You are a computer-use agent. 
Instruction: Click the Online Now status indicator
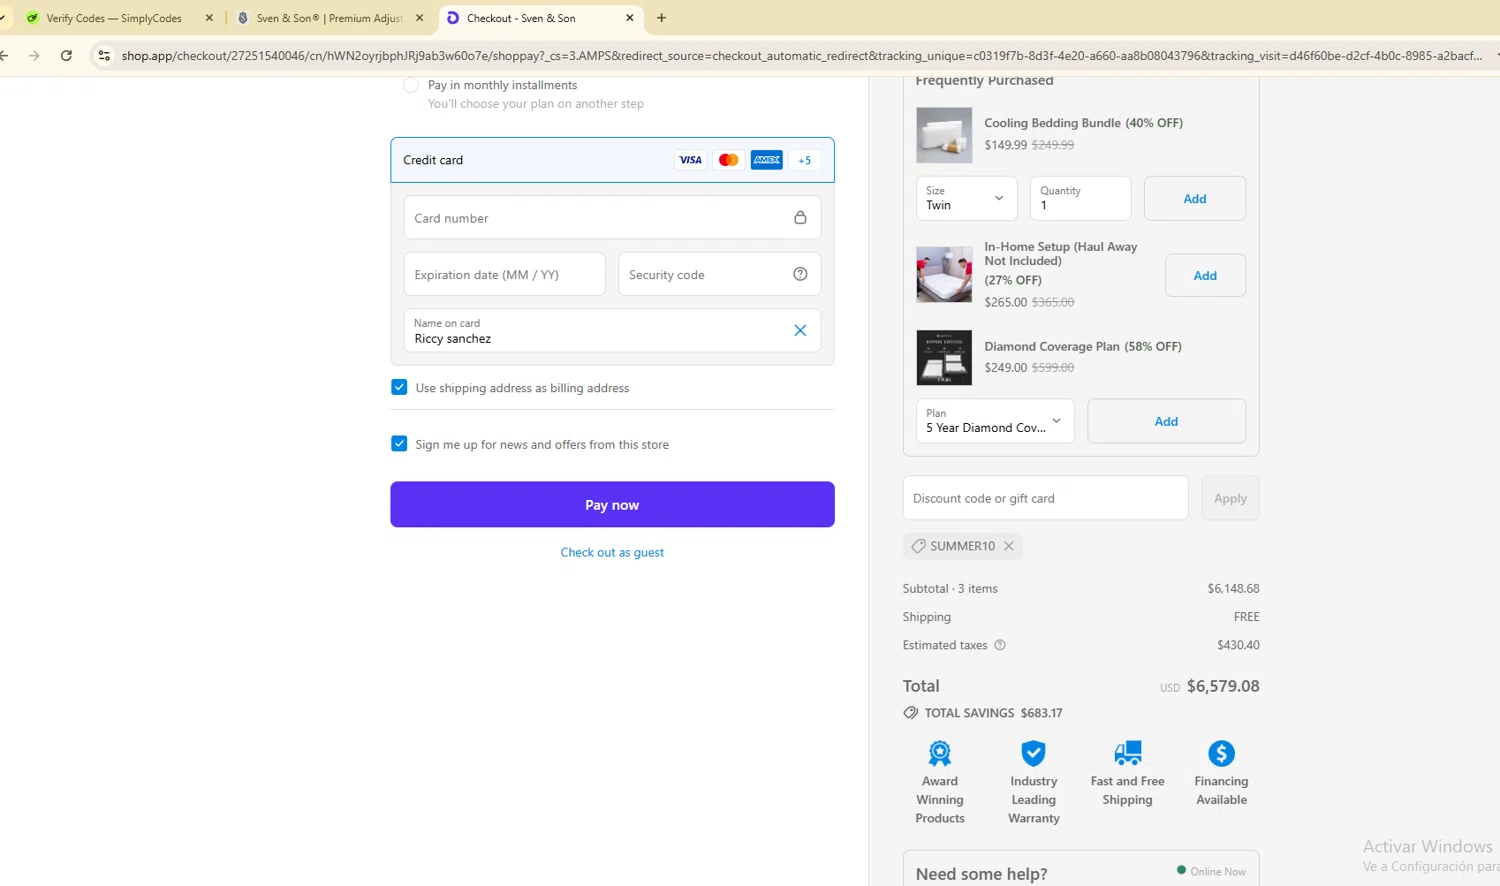point(1211,871)
